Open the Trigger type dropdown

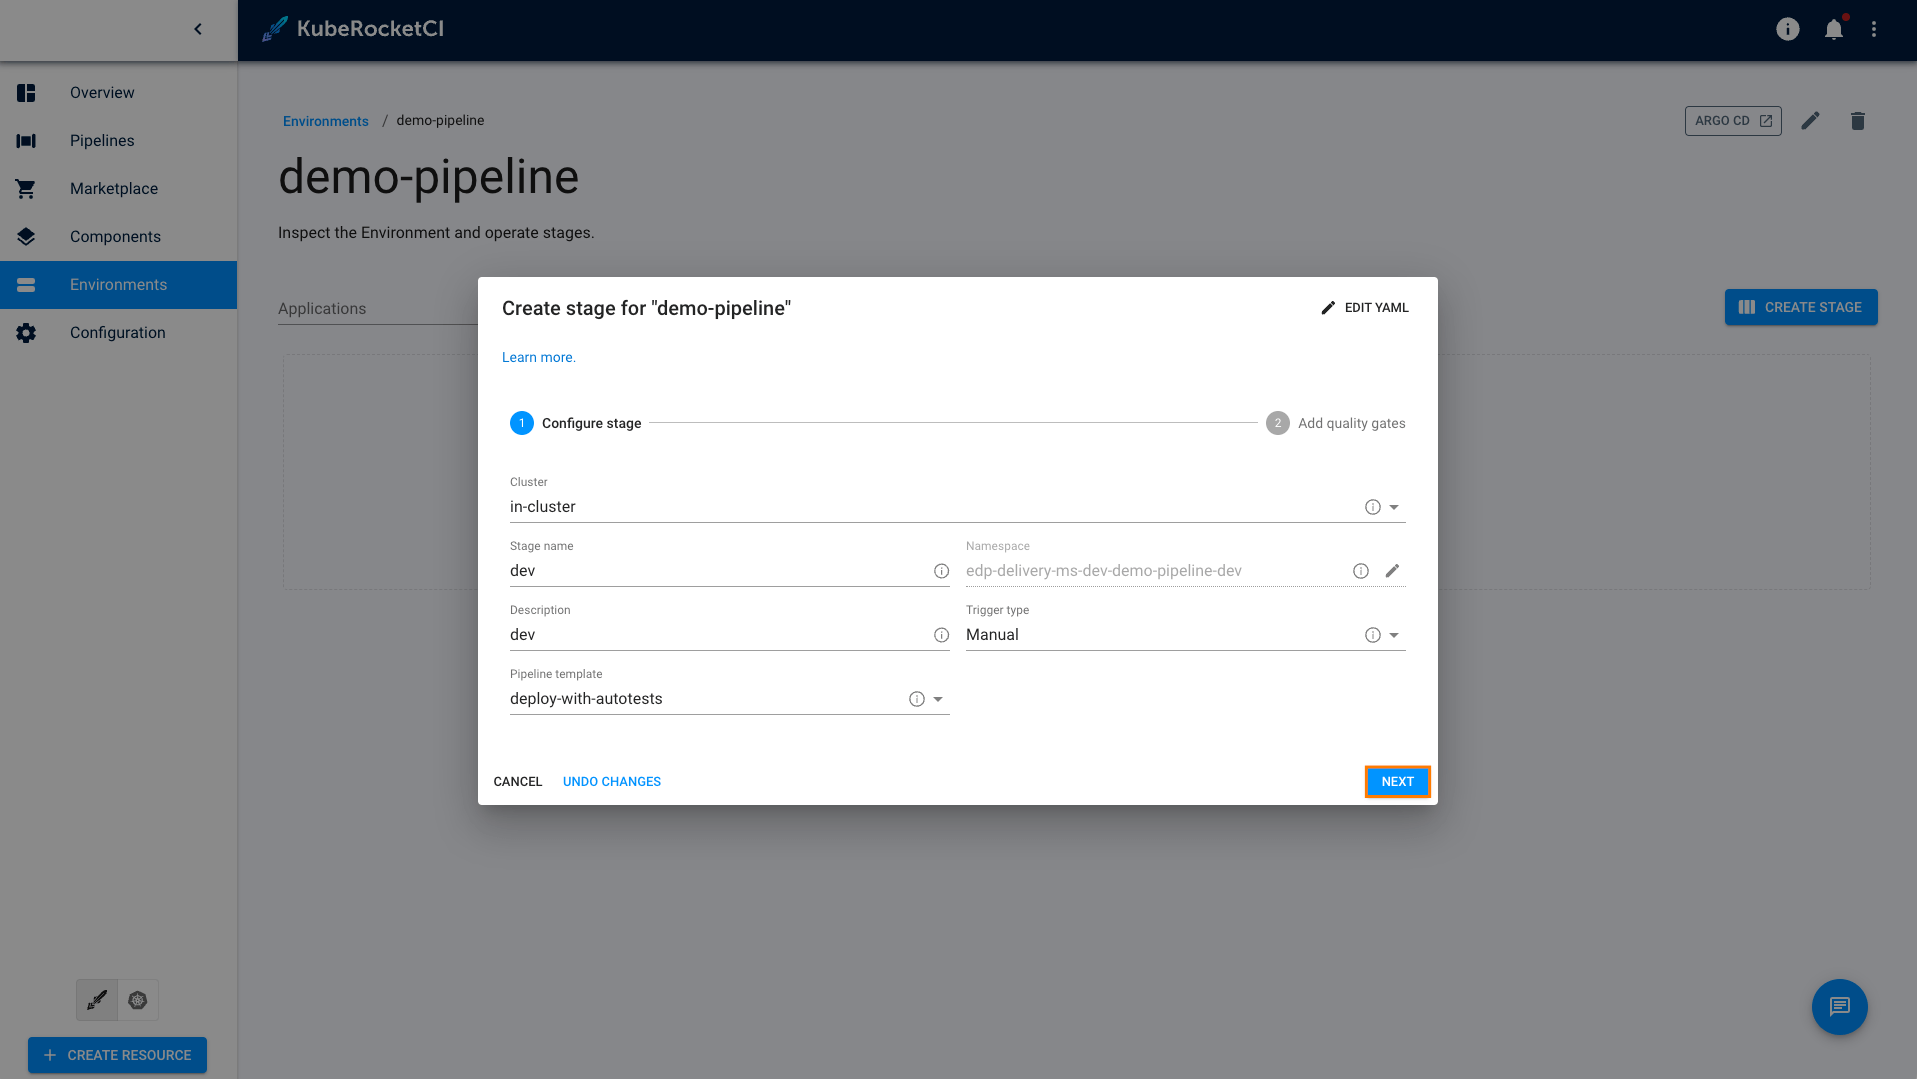coord(1395,635)
